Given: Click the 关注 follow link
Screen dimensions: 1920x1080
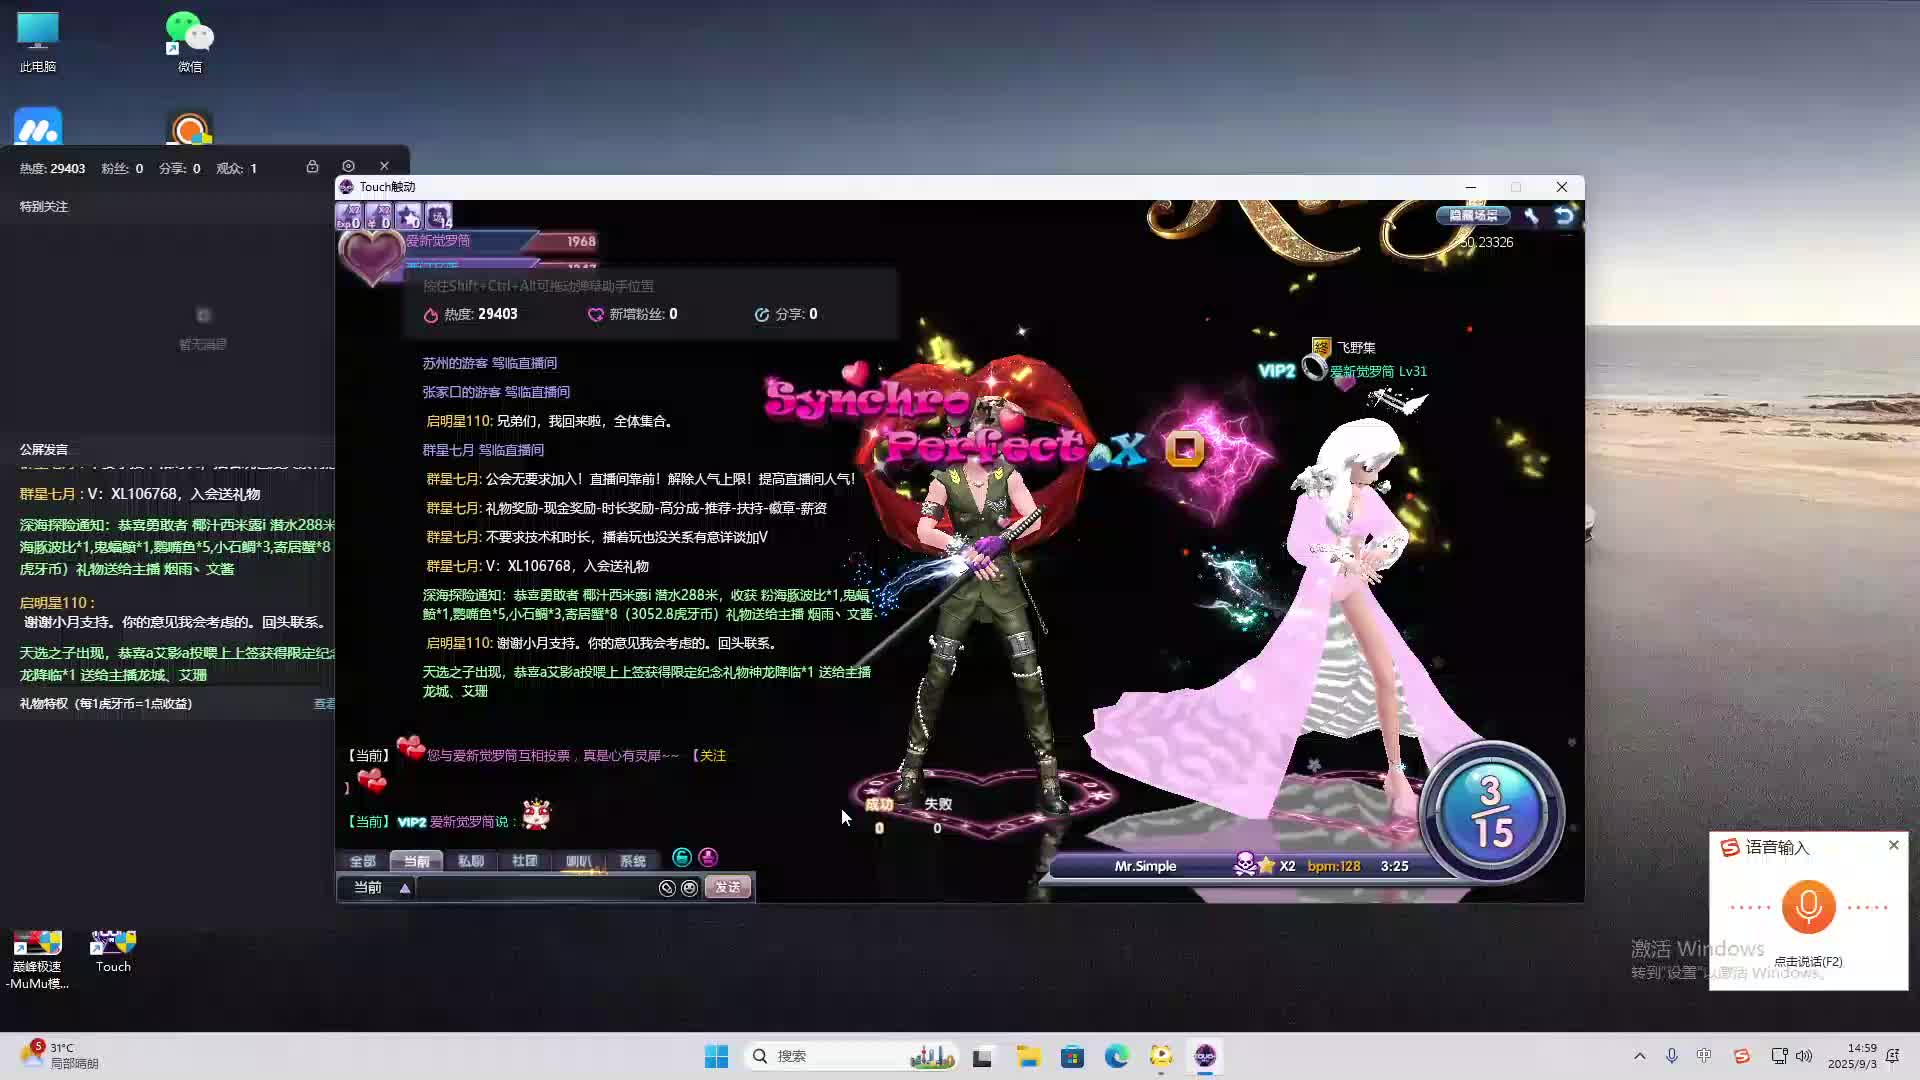Looking at the screenshot, I should click(712, 756).
